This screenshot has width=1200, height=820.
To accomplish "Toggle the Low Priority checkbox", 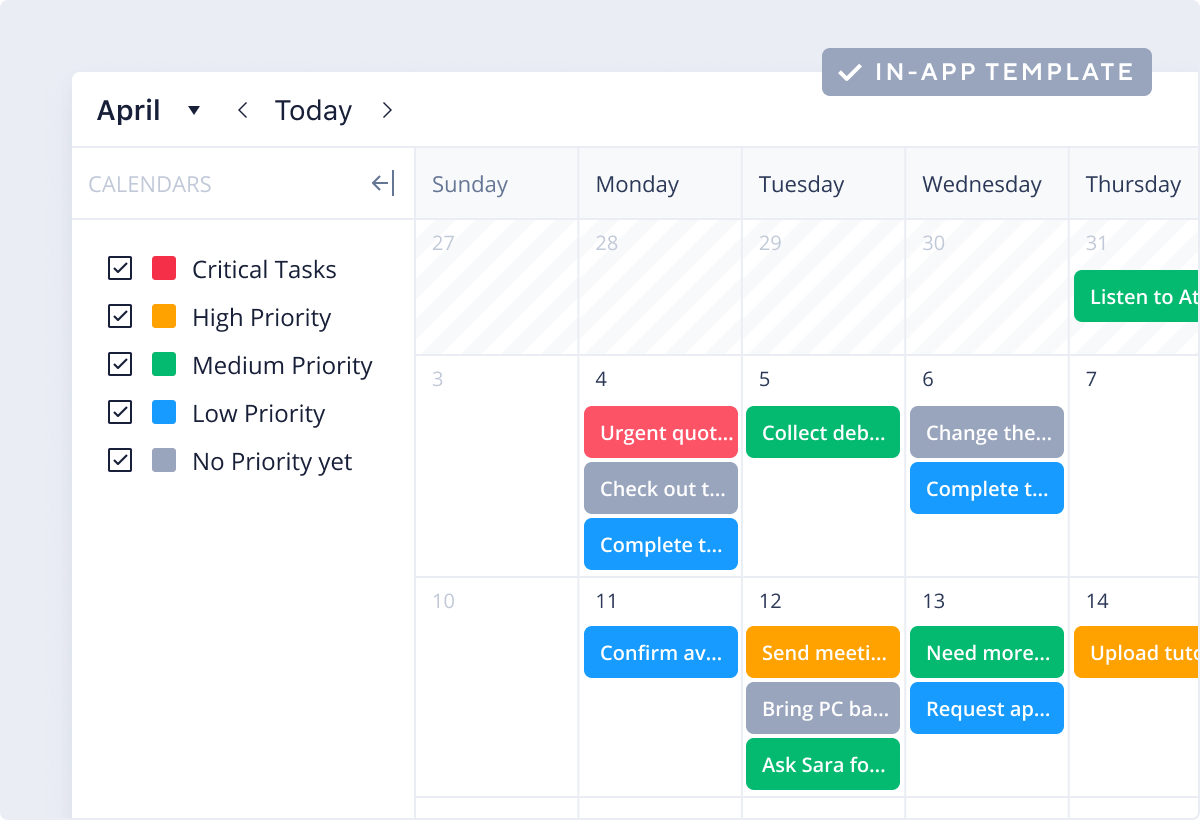I will (x=120, y=412).
